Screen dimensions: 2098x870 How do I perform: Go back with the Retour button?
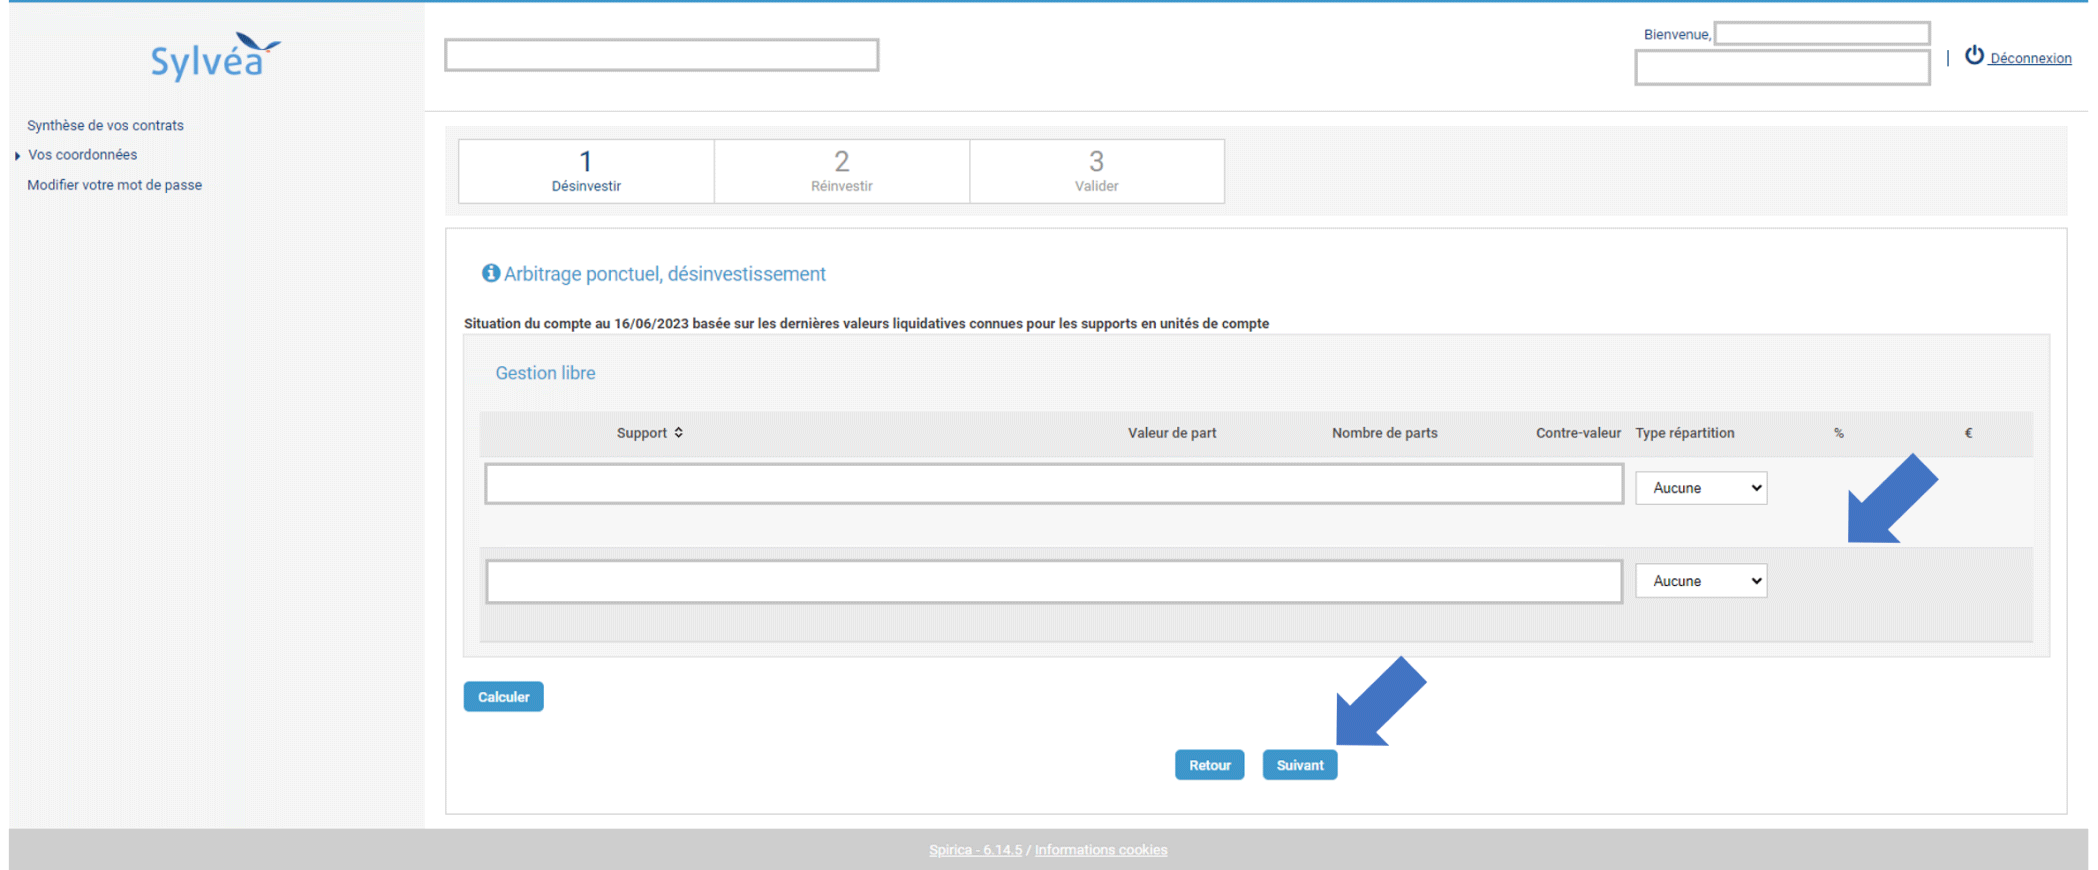[1209, 765]
